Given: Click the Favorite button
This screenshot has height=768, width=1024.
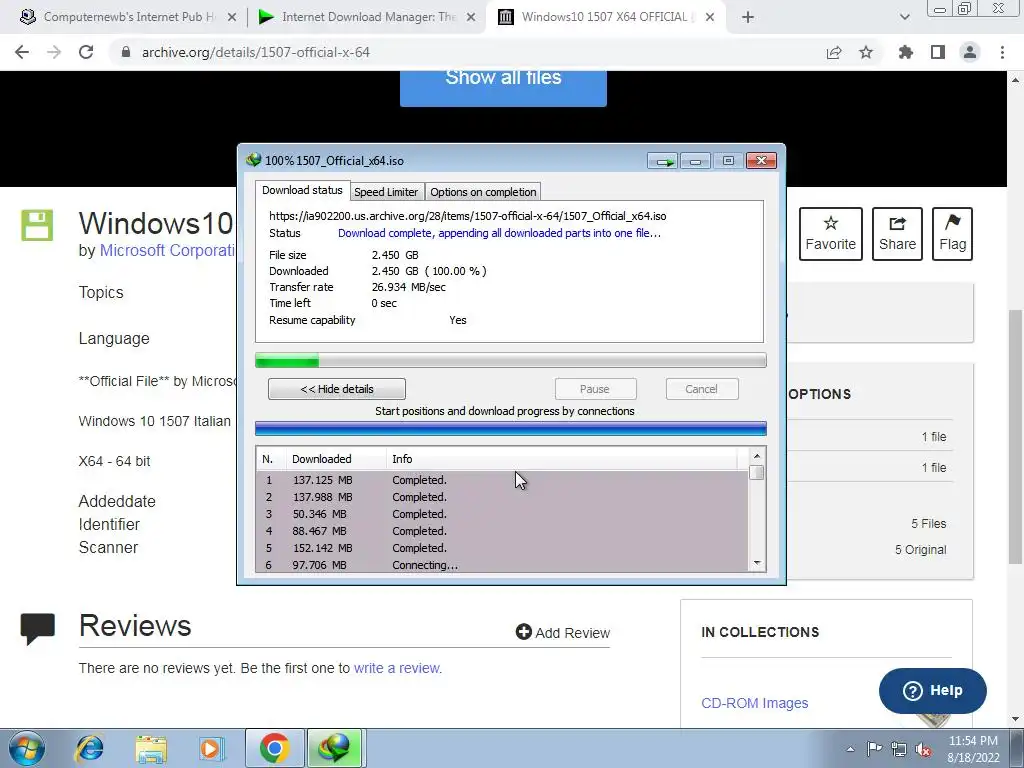Looking at the screenshot, I should point(831,234).
